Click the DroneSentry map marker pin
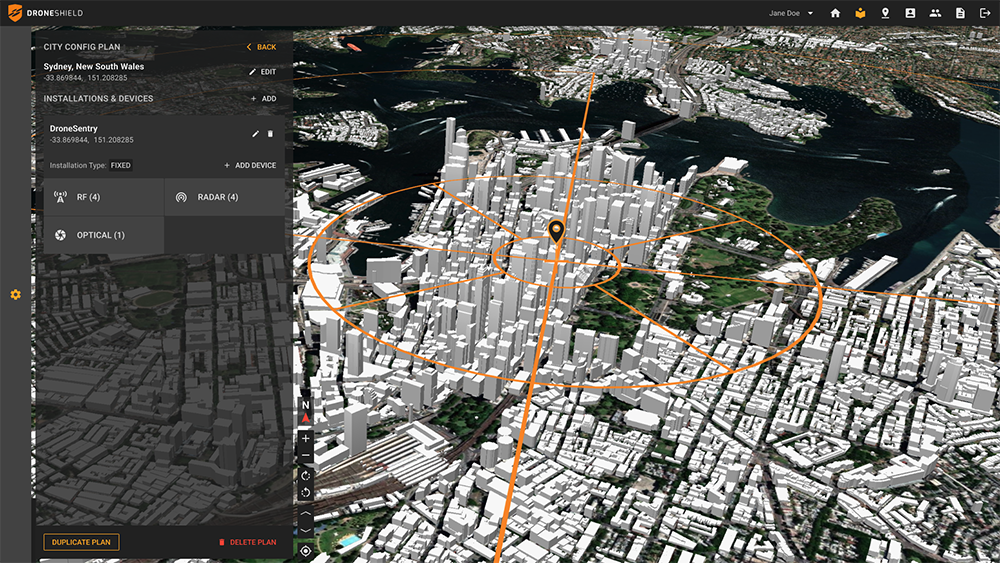The width and height of the screenshot is (1000, 563). pos(556,231)
